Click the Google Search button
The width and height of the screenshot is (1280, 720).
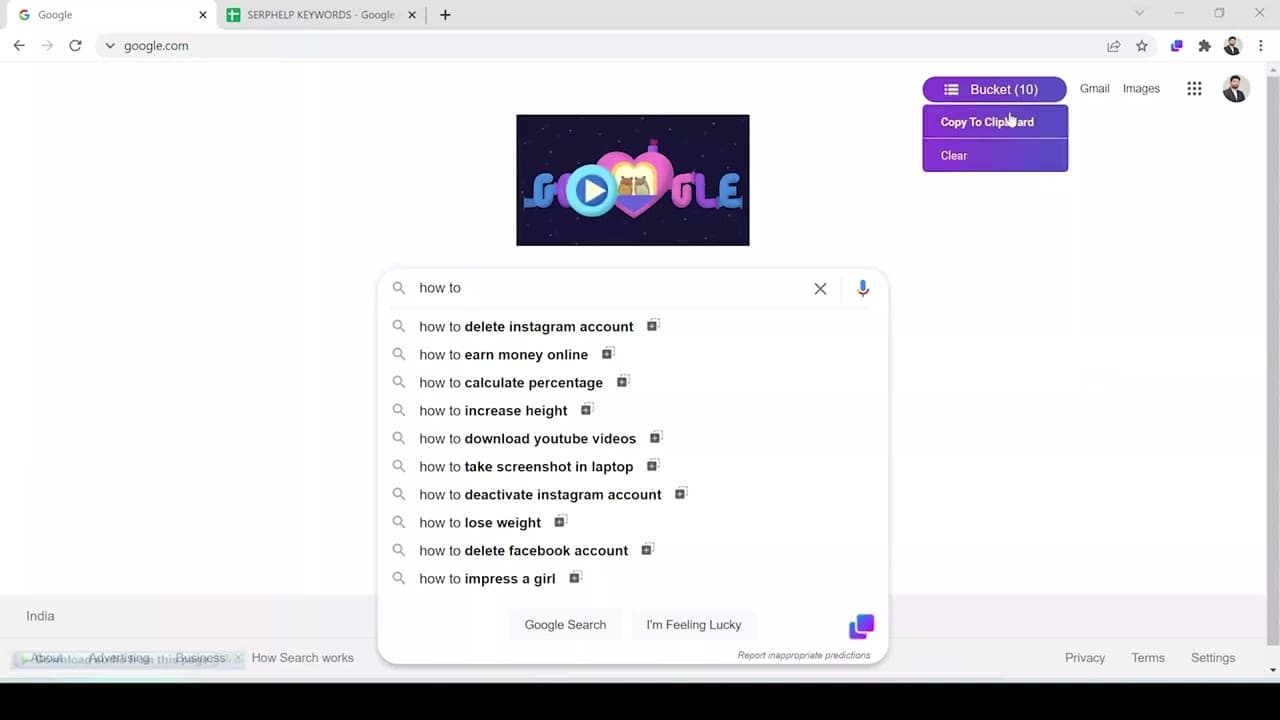click(565, 625)
